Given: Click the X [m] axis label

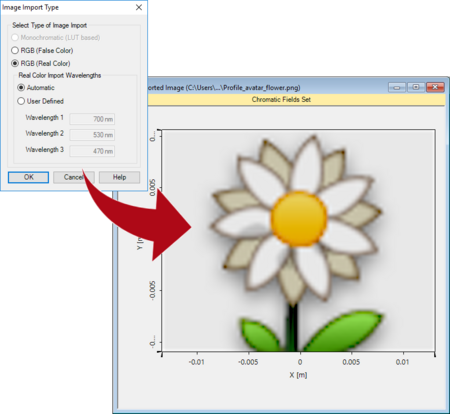Looking at the screenshot, I should [298, 375].
